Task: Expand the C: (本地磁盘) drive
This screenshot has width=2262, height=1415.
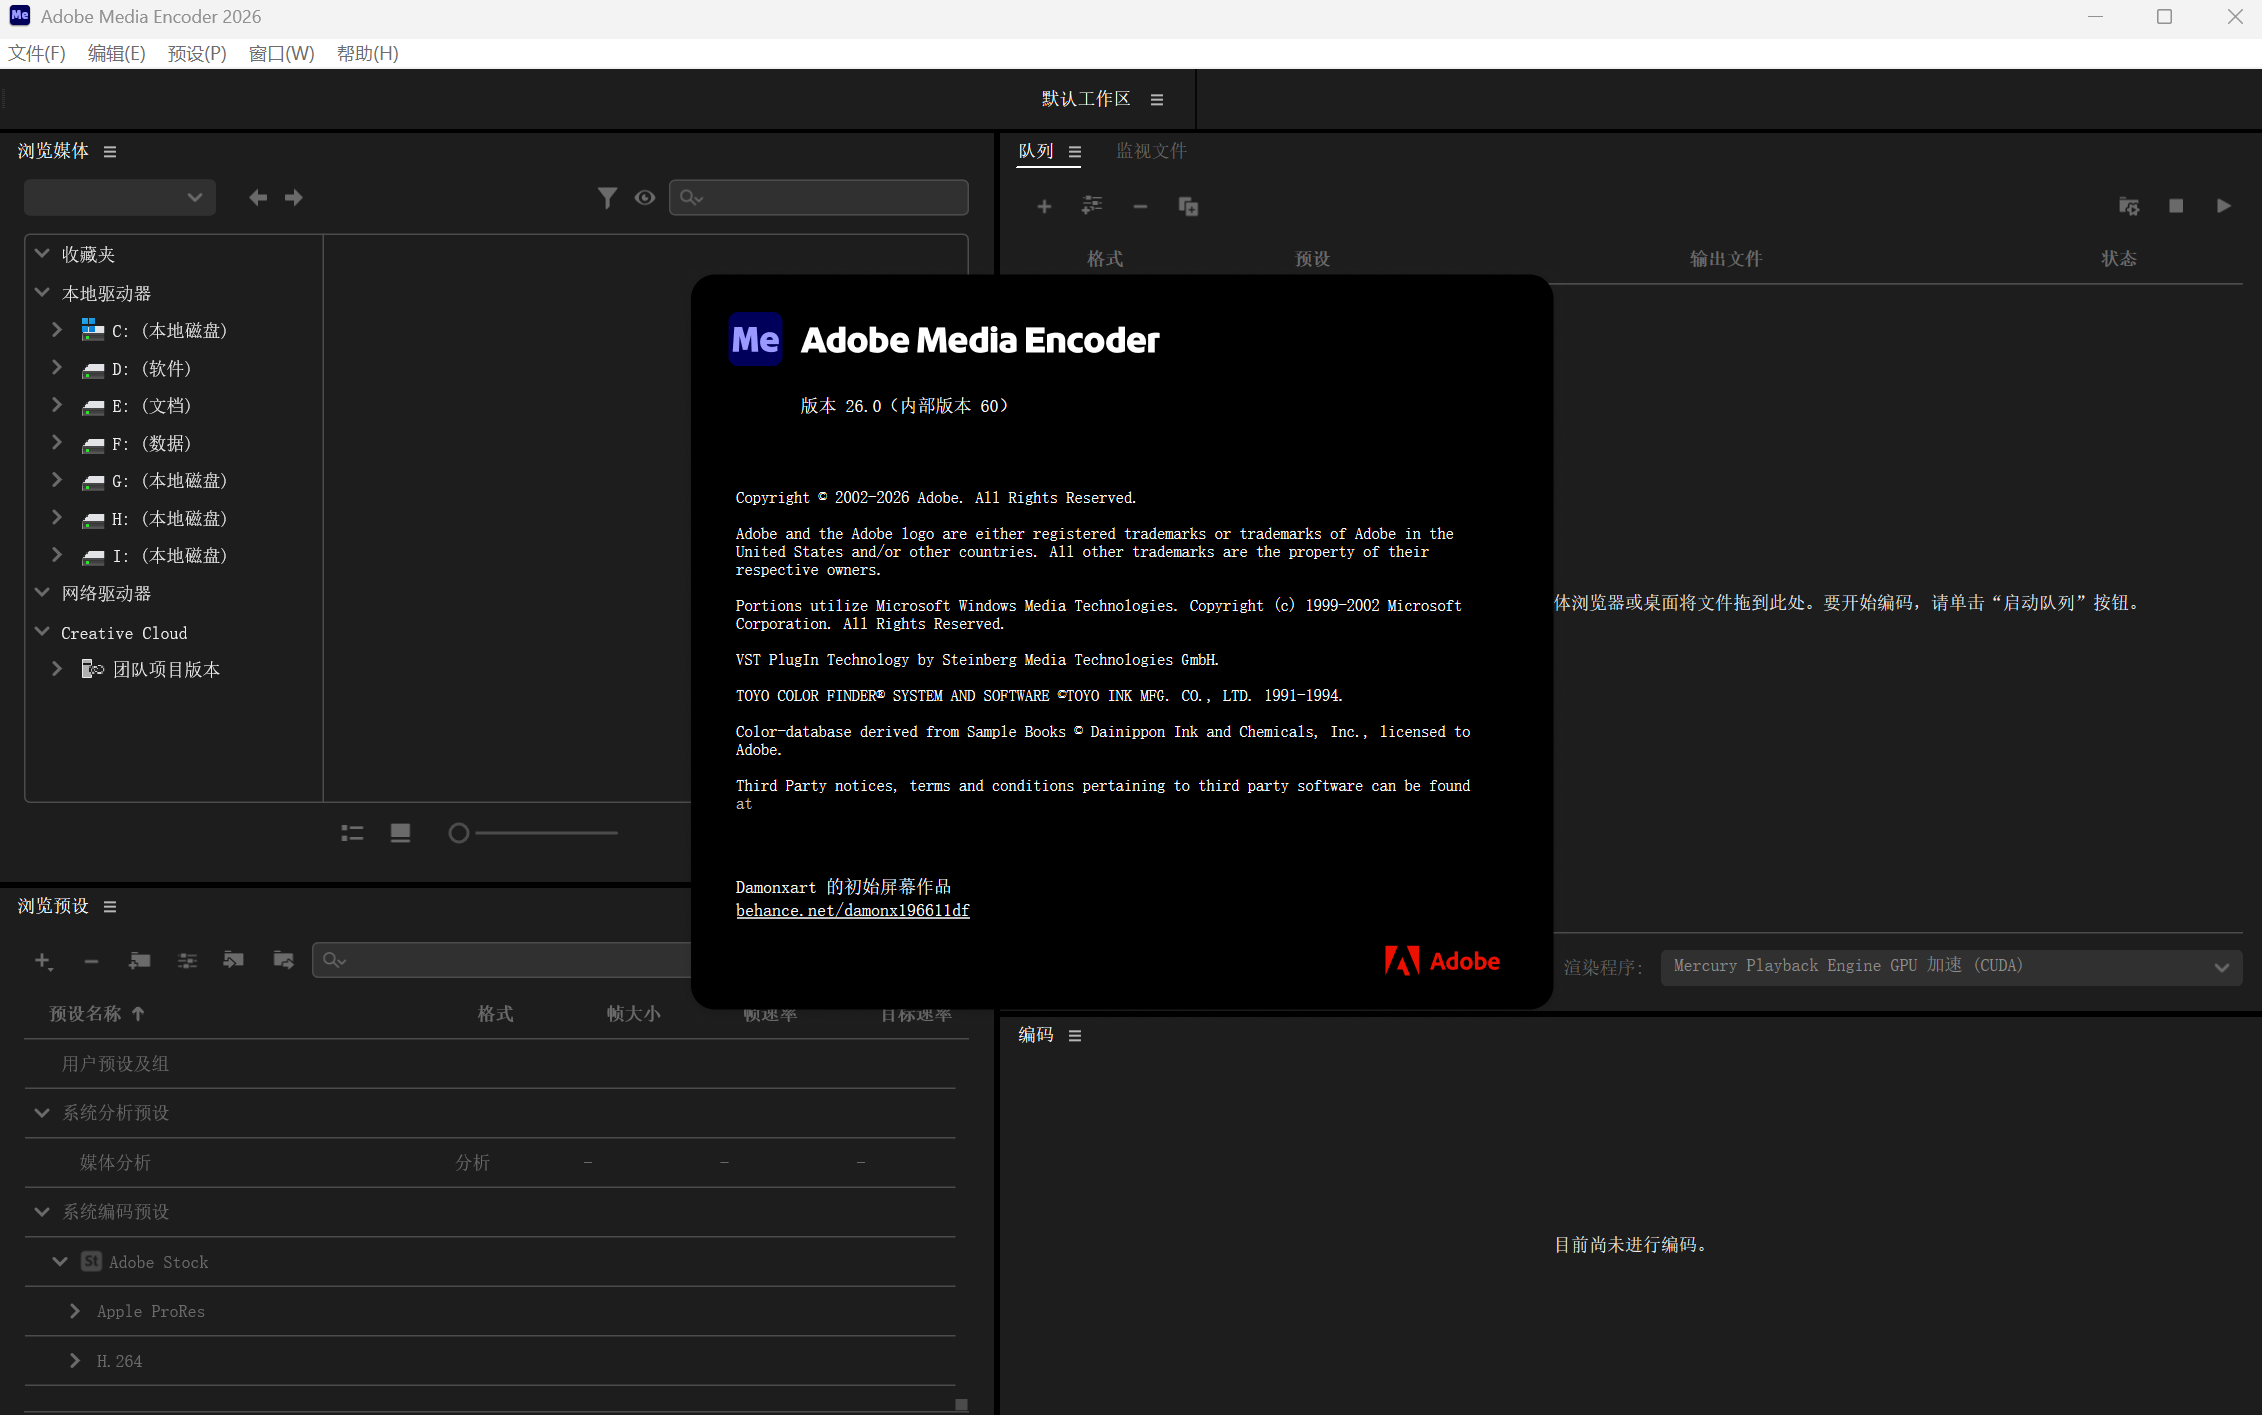Action: (57, 330)
